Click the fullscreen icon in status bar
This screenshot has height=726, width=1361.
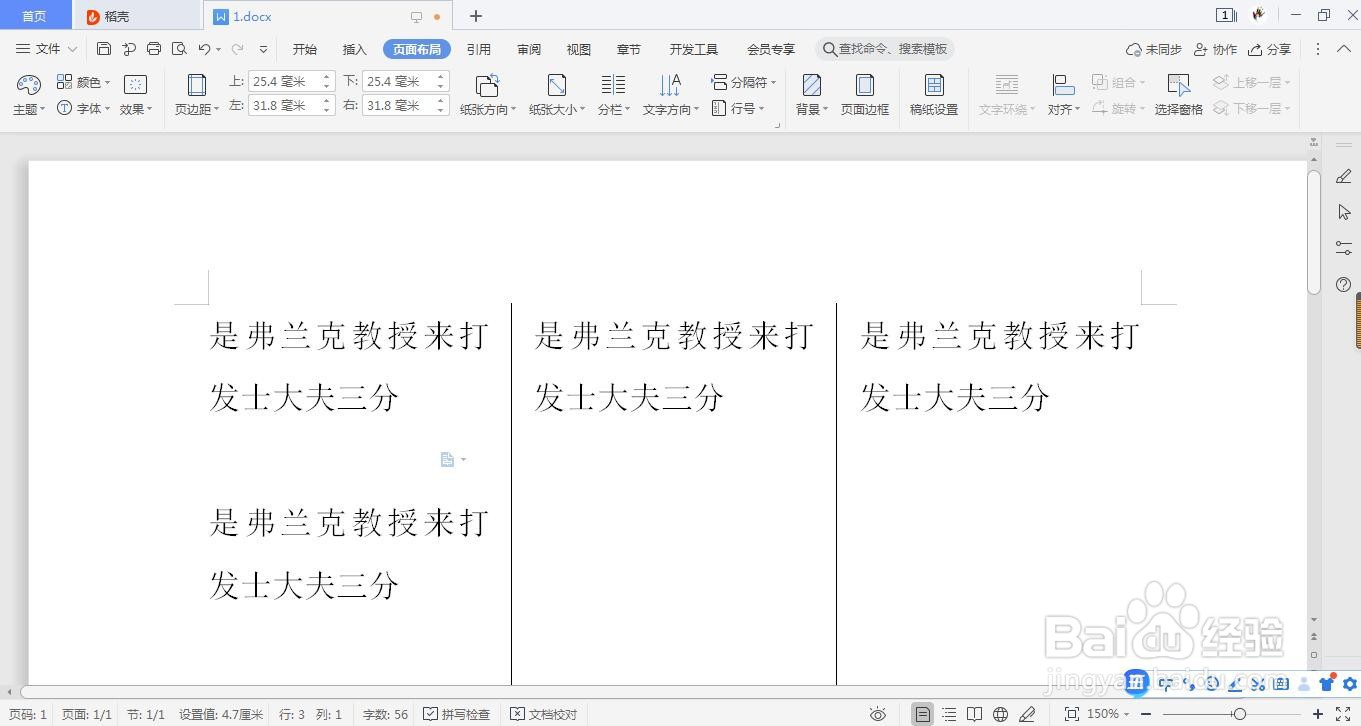1343,714
